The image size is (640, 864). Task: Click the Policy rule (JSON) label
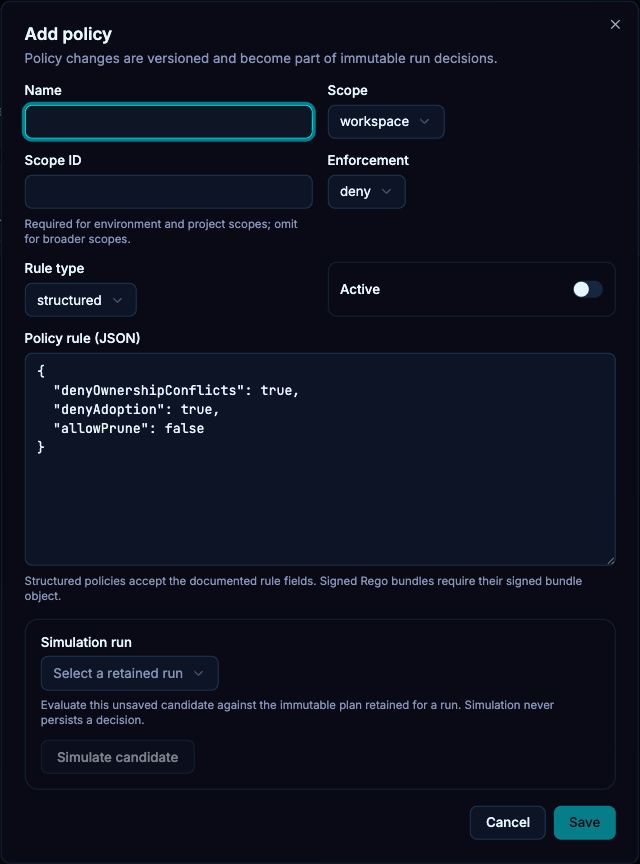coord(82,338)
